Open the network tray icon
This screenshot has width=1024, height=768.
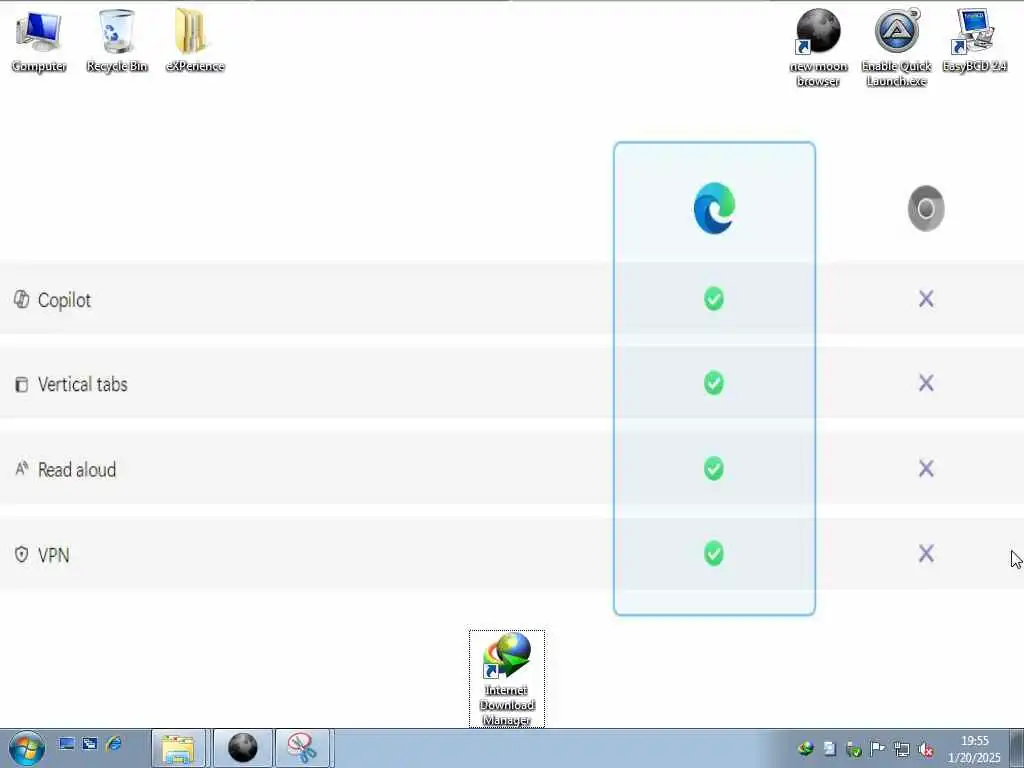[901, 749]
